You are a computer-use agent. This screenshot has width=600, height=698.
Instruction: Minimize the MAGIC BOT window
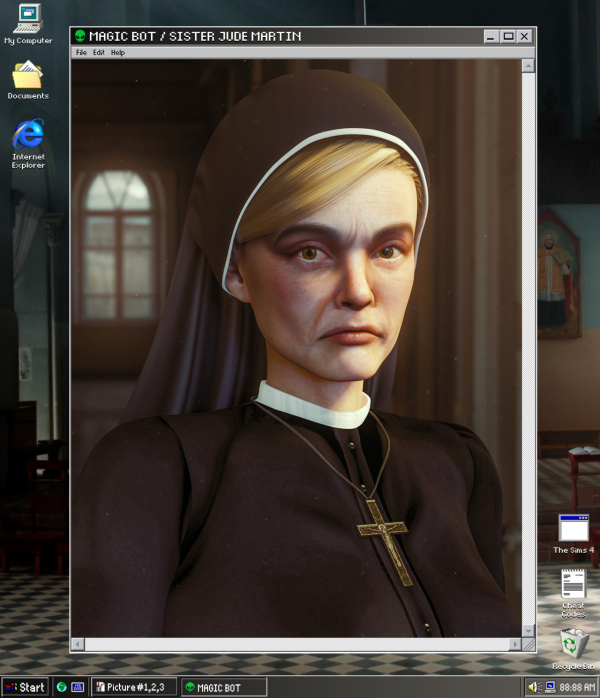click(x=491, y=36)
